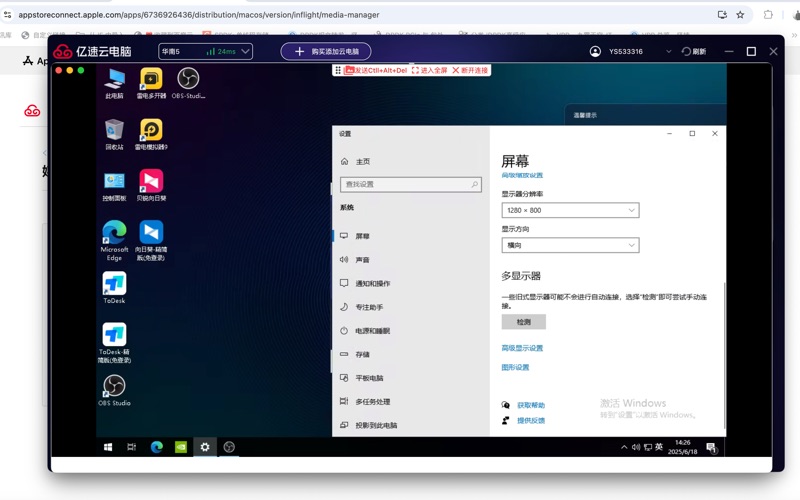Launch the 雷电模拟器9 desktop shortcut
The image size is (800, 500).
click(151, 134)
